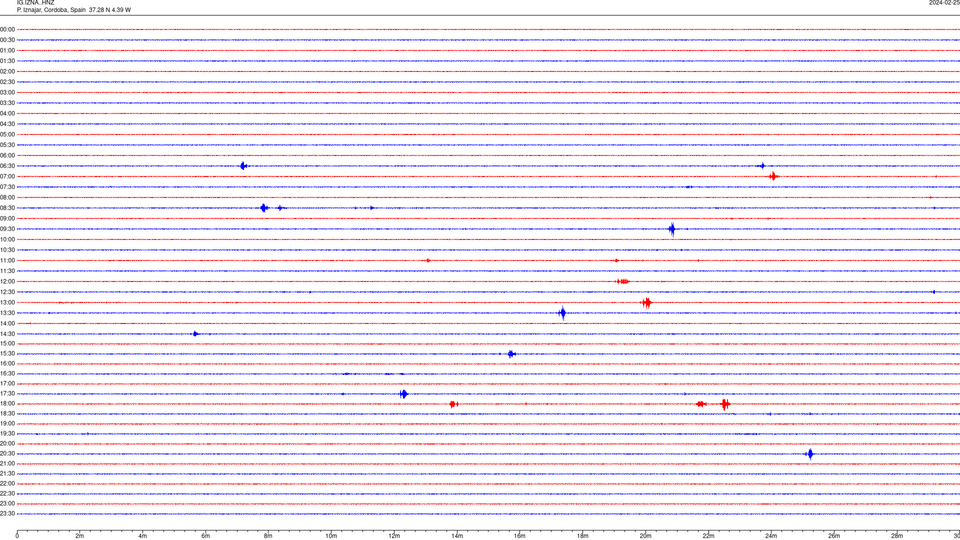Click the 13:30 time label

pyautogui.click(x=7, y=313)
